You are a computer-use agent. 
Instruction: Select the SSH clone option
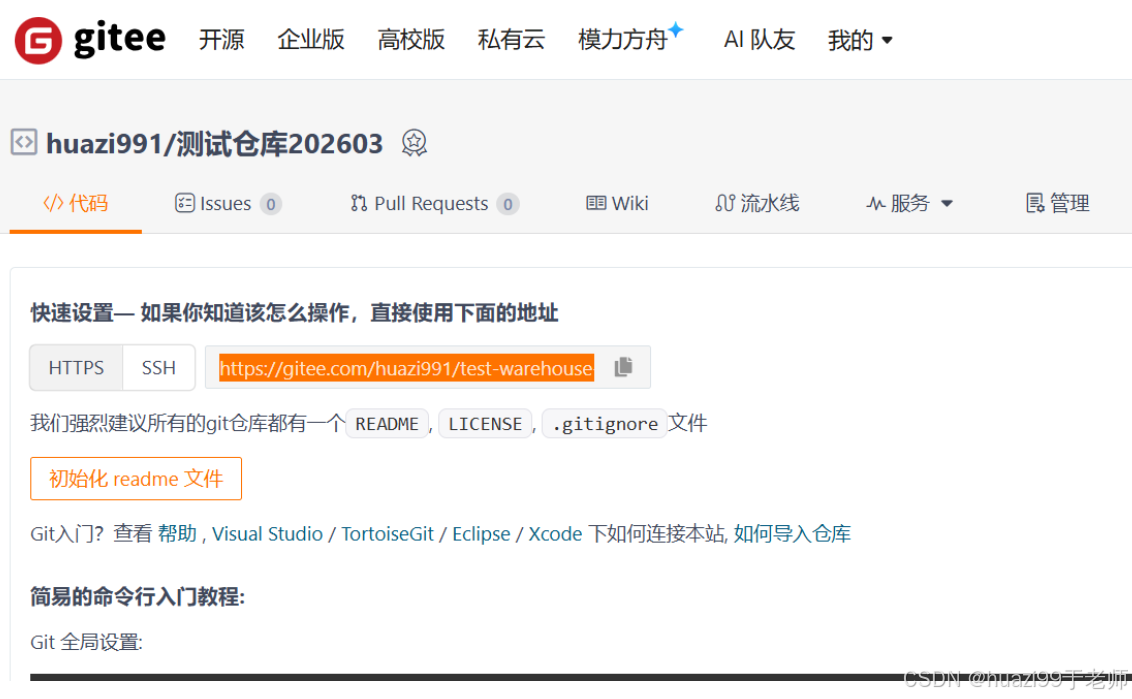pyautogui.click(x=159, y=368)
